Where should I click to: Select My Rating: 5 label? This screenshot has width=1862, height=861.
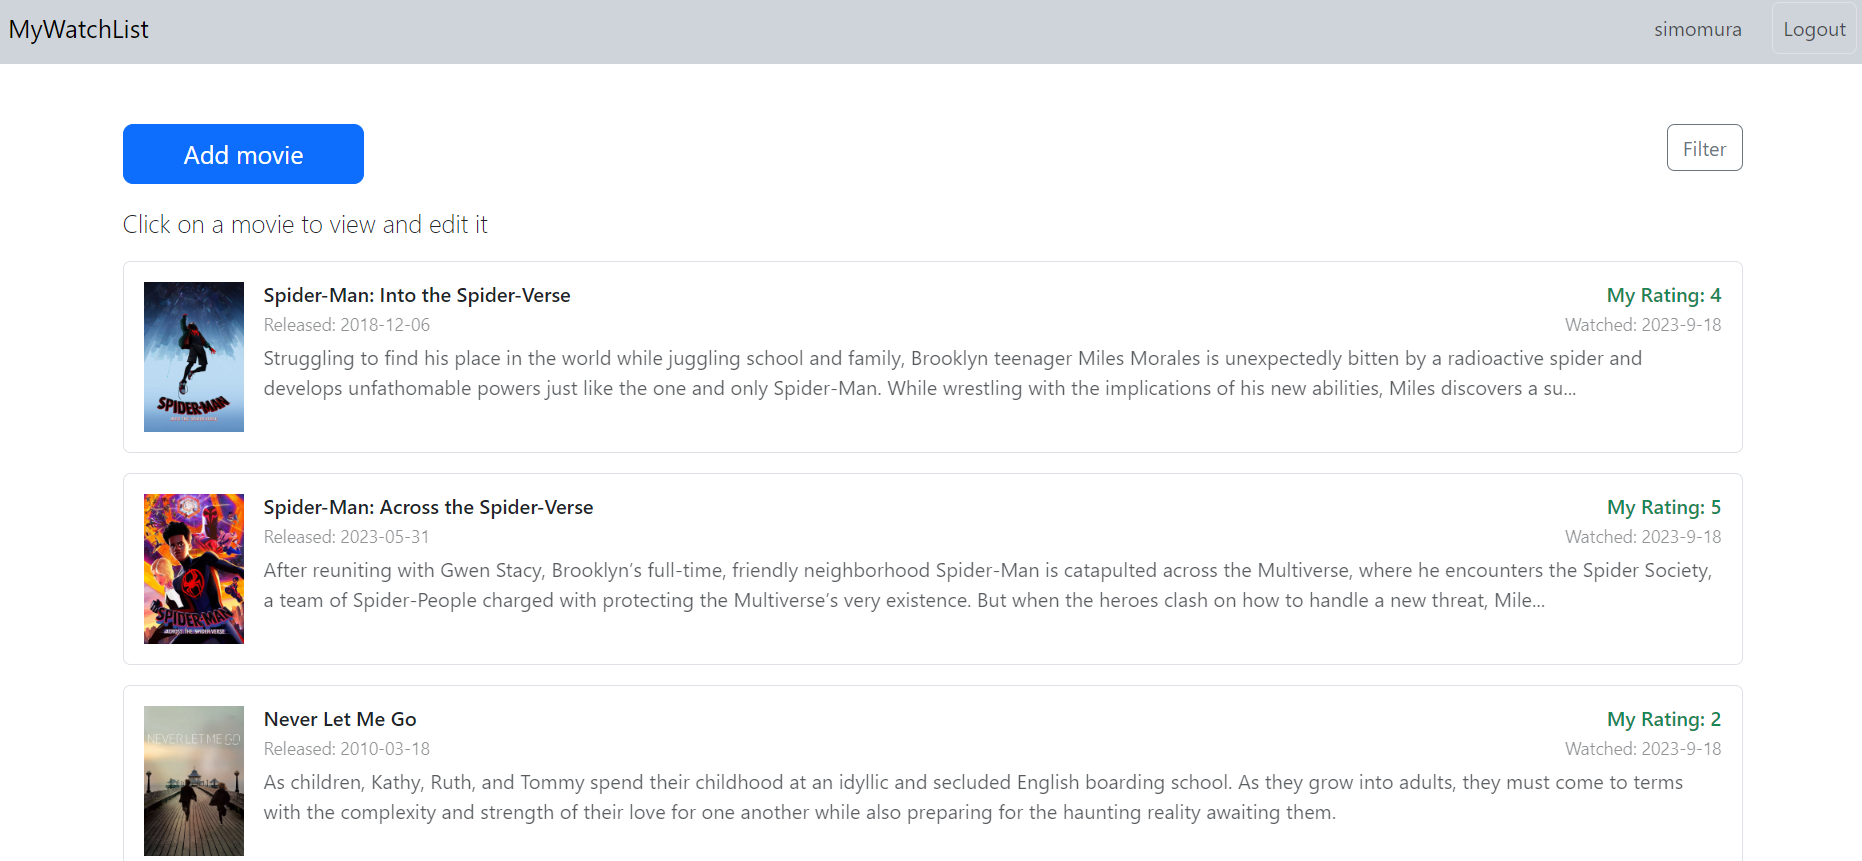point(1664,507)
